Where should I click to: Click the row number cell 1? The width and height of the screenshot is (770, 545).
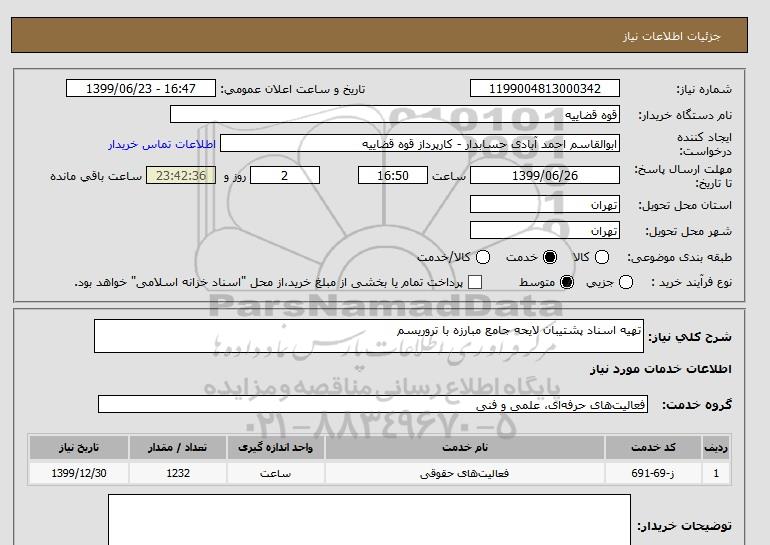pos(716,473)
